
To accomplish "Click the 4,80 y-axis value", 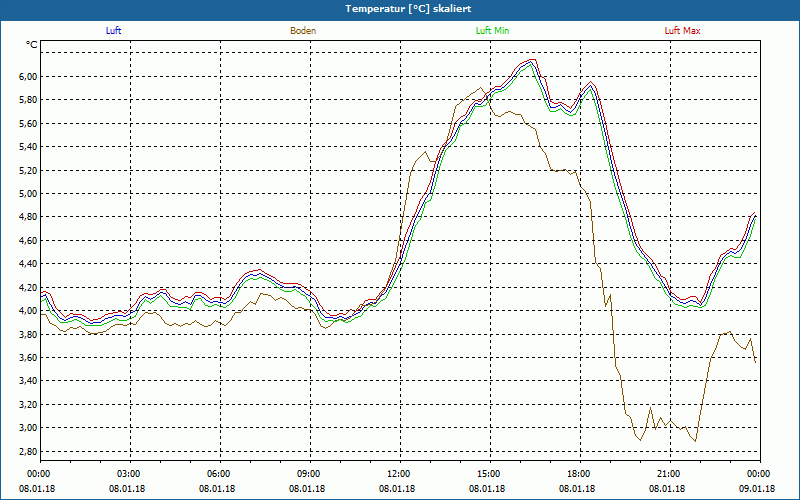I will (x=29, y=217).
